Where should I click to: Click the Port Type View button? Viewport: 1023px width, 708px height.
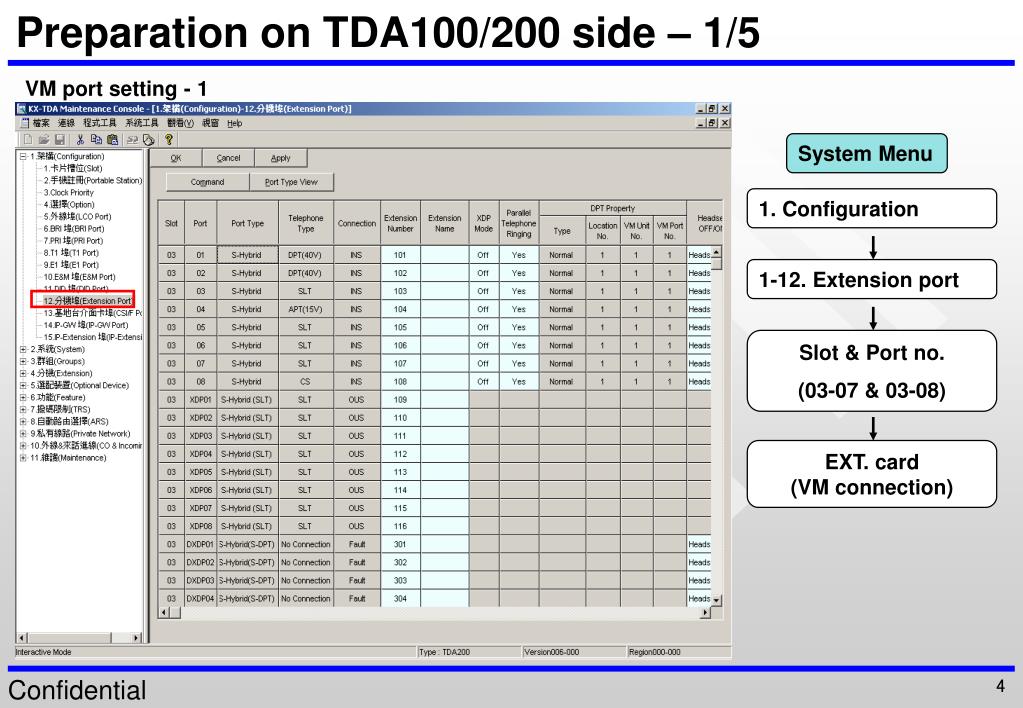(291, 182)
